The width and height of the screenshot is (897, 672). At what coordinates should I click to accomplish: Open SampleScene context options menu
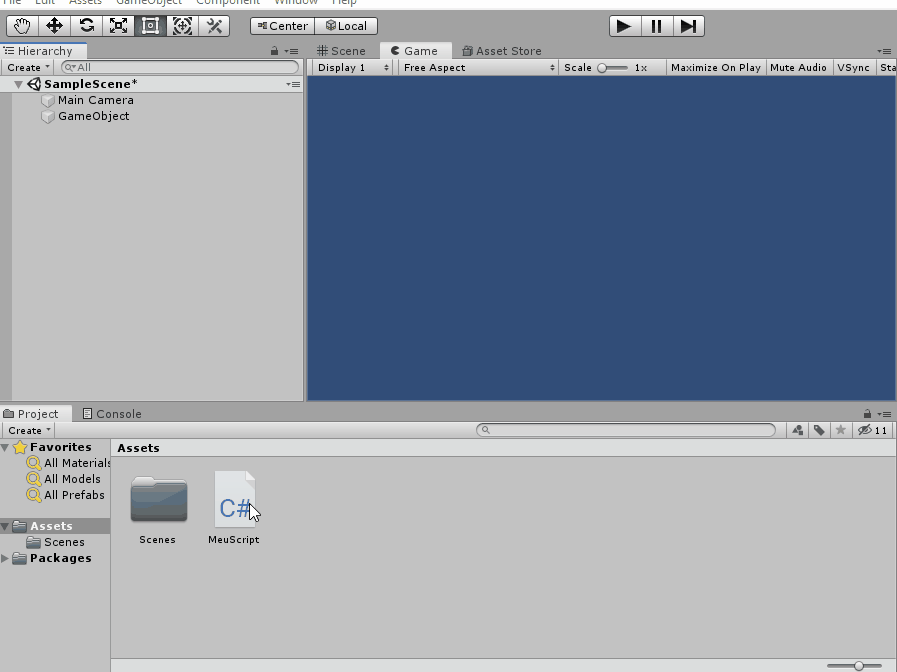click(x=293, y=84)
